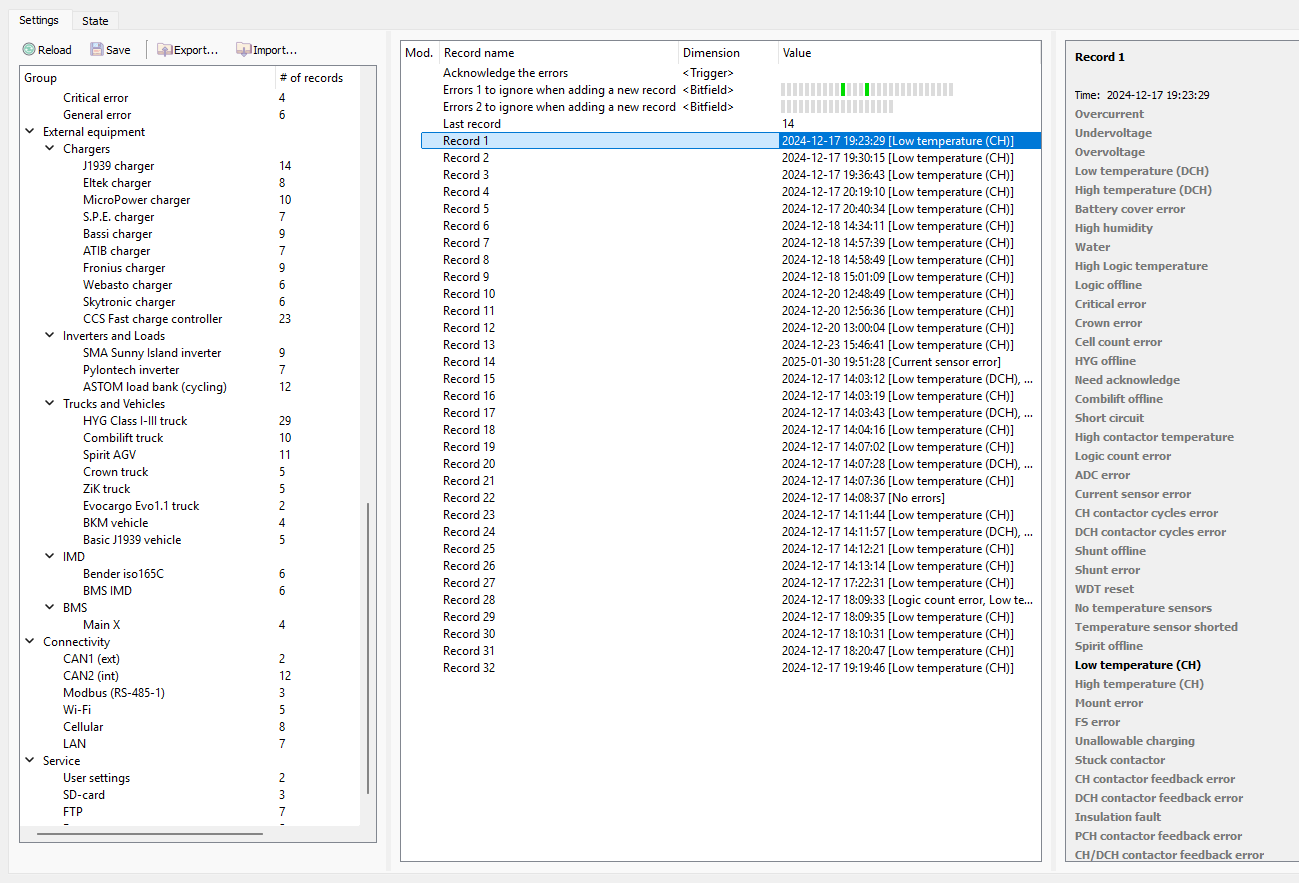1299x883 pixels.
Task: Collapse the Trucks and Vehicles group
Action: (x=50, y=404)
